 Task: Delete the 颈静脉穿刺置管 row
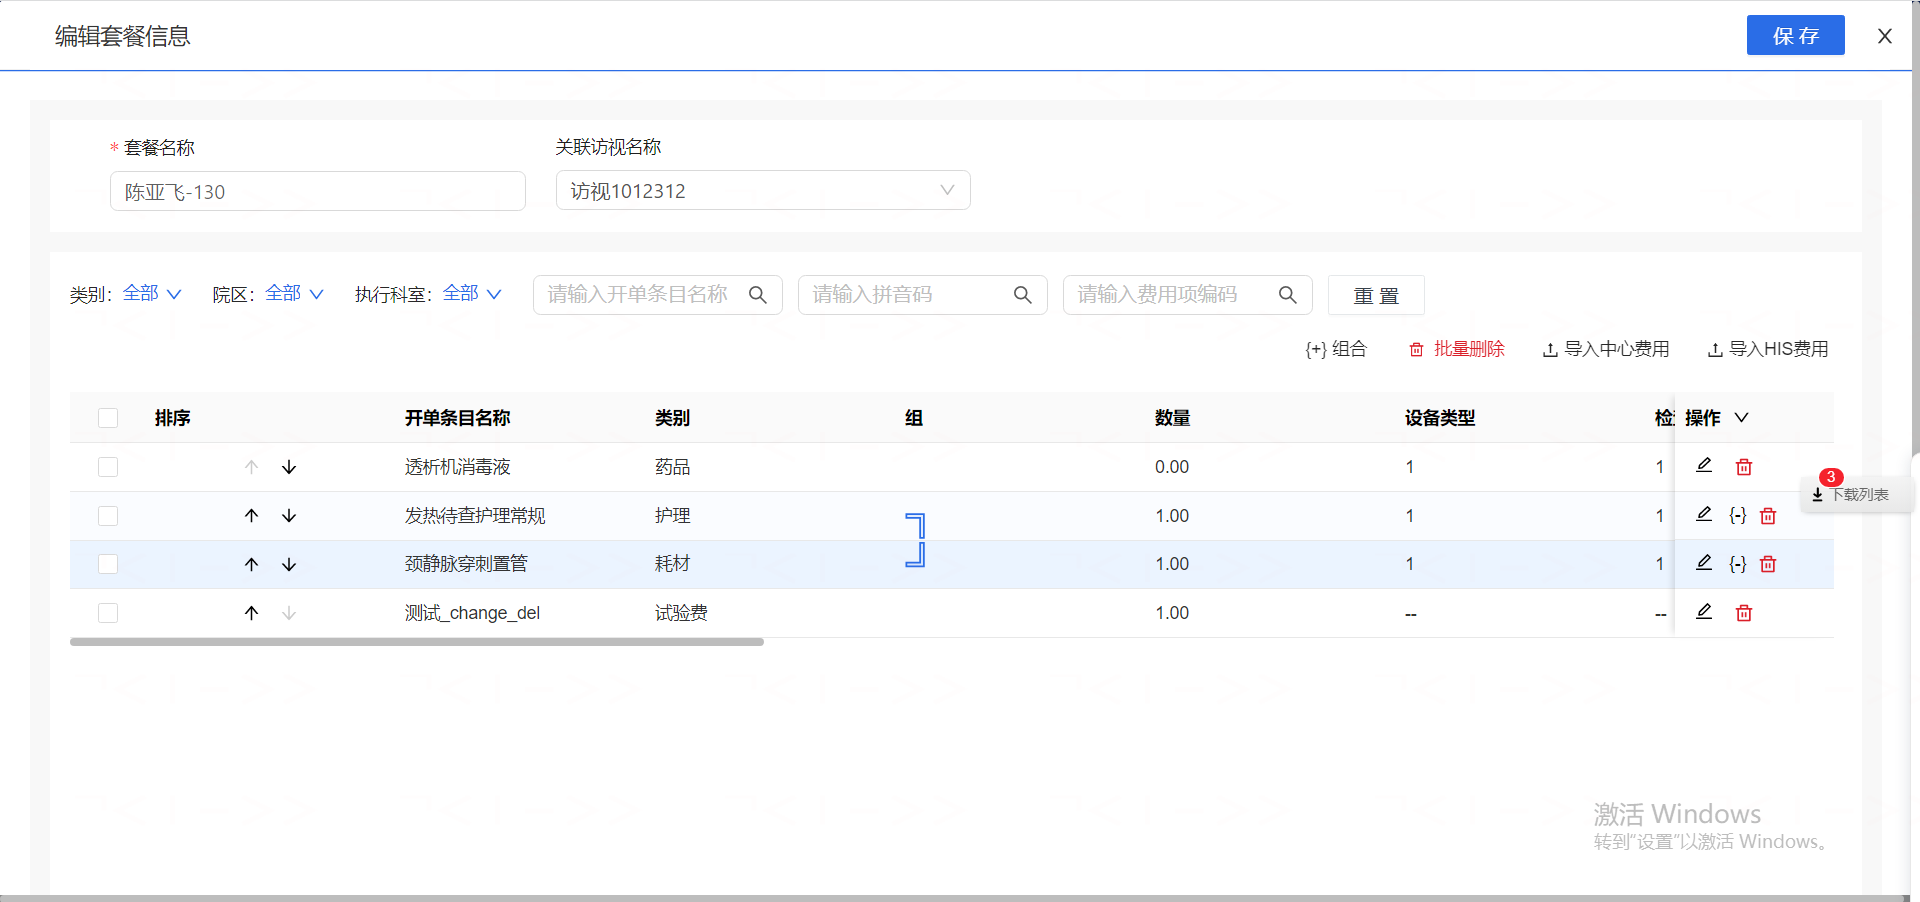(1768, 564)
